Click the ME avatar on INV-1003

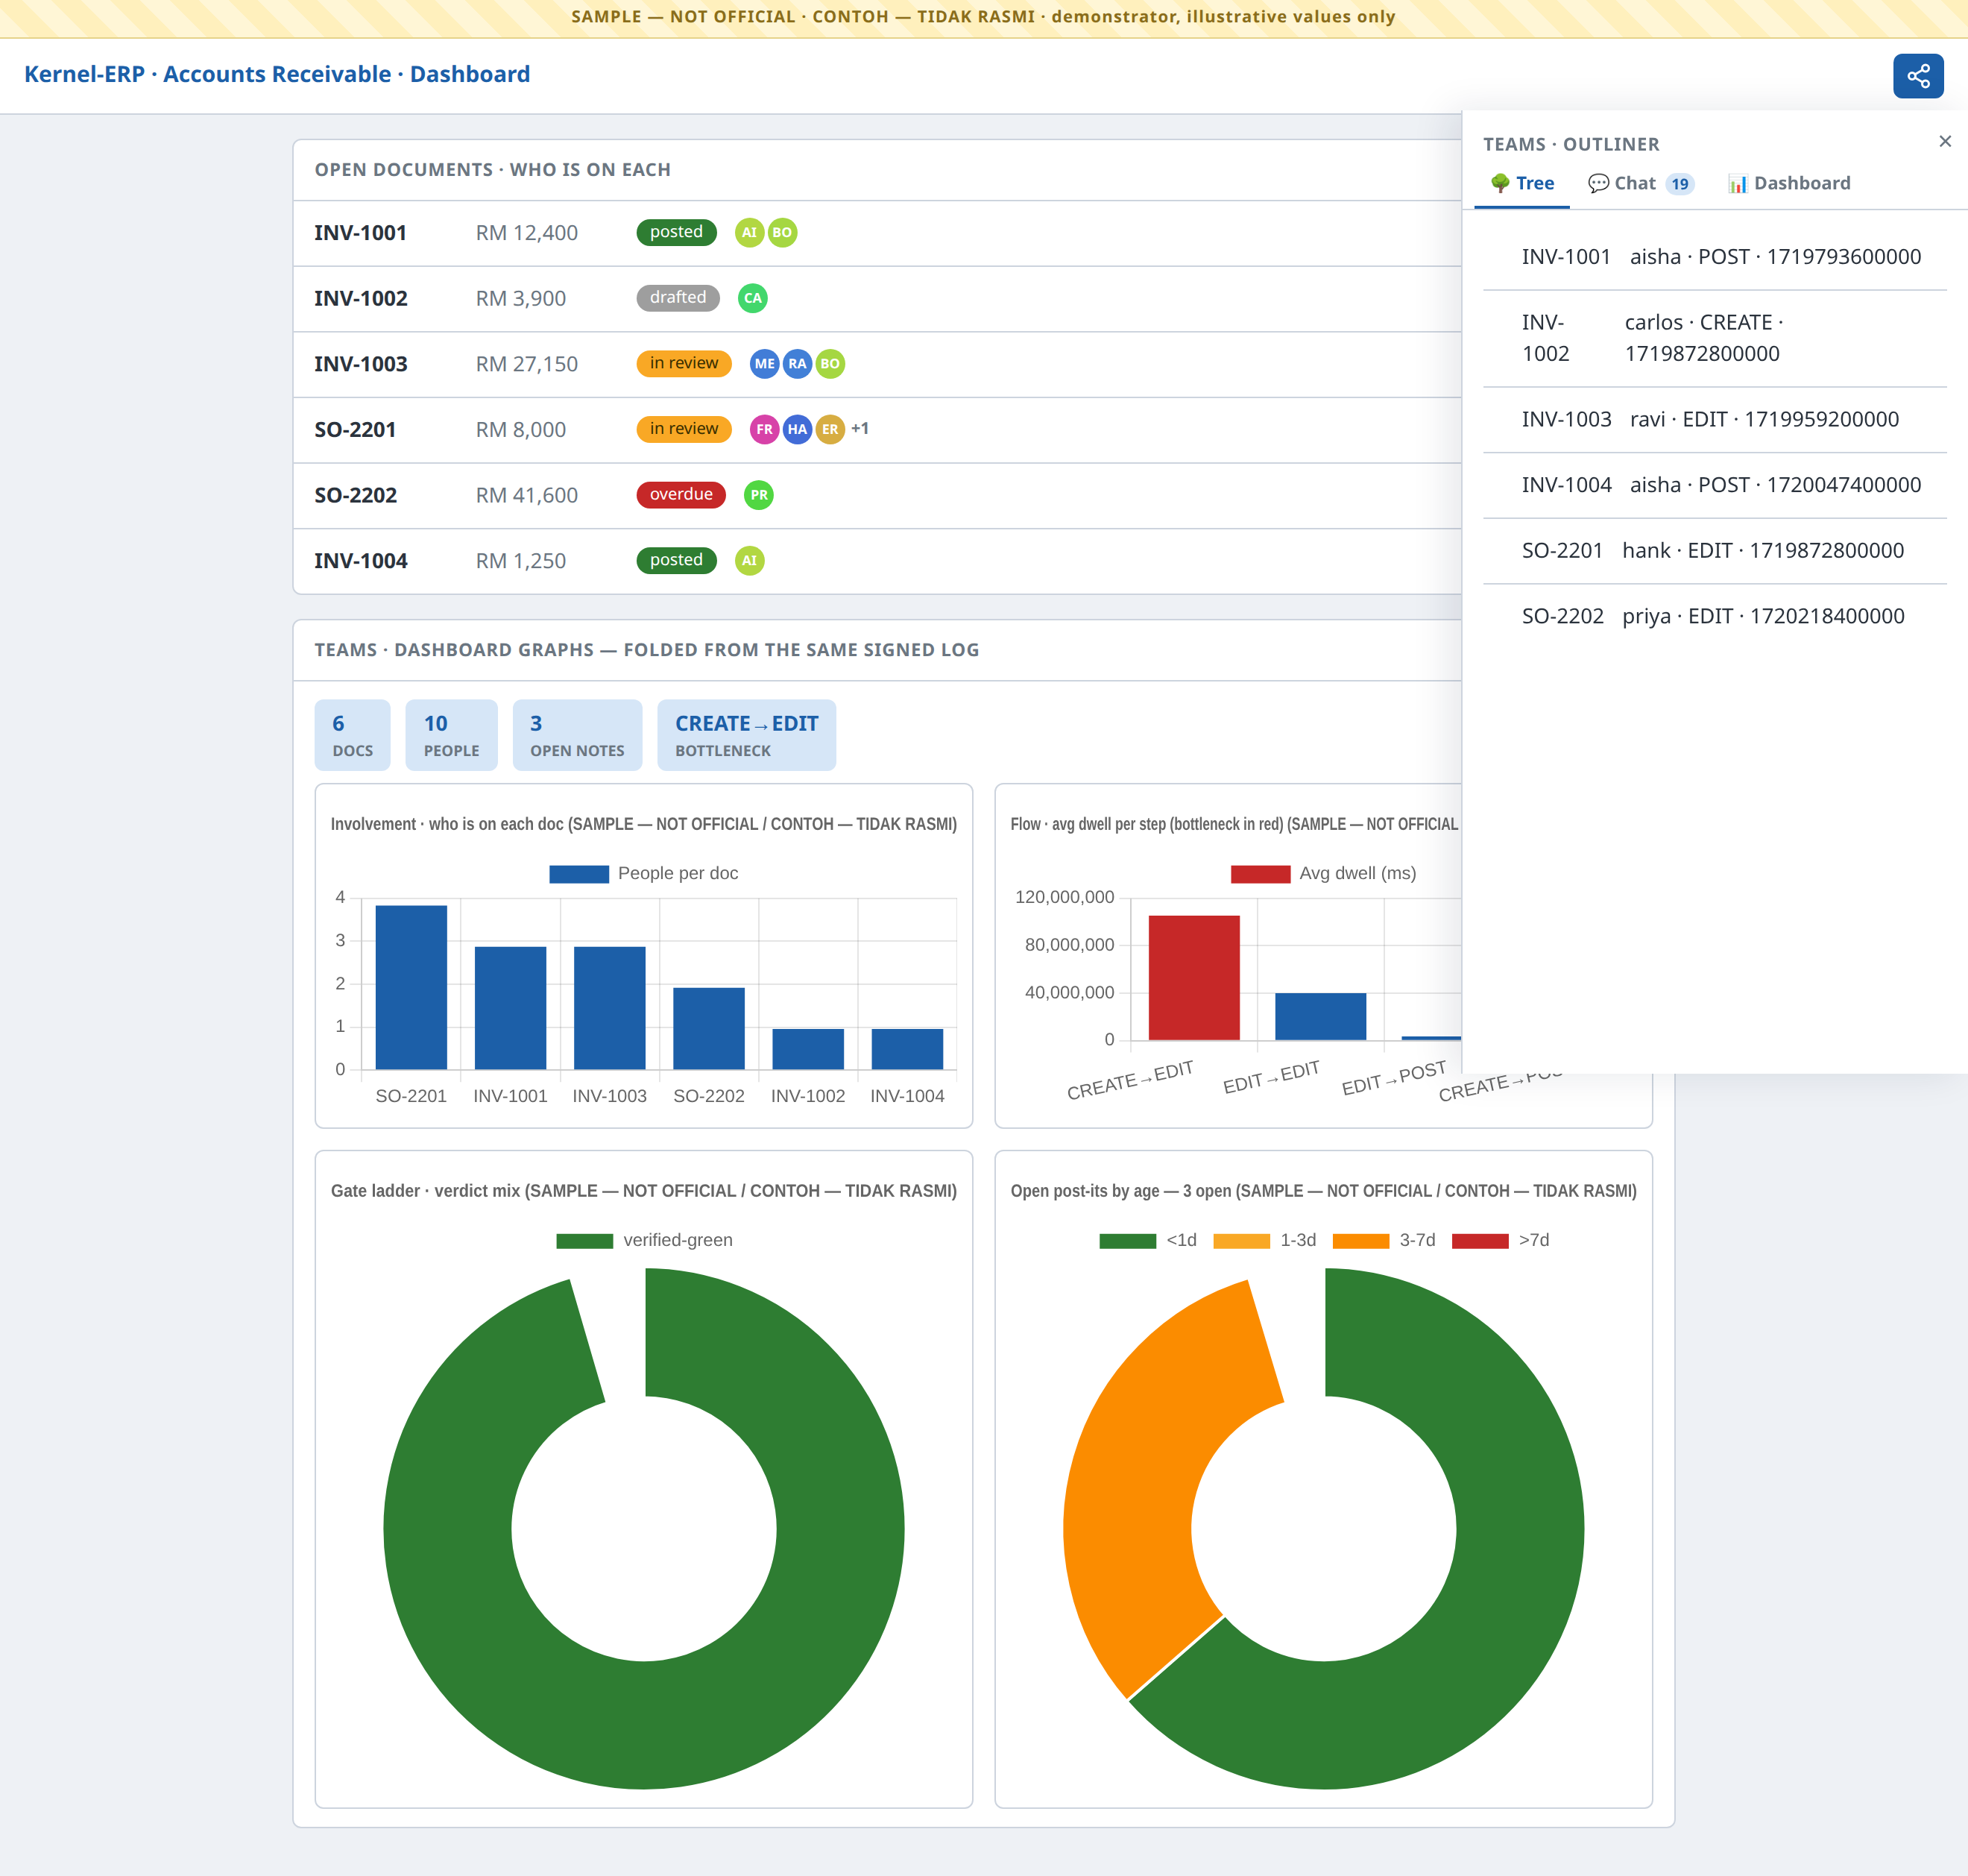764,364
